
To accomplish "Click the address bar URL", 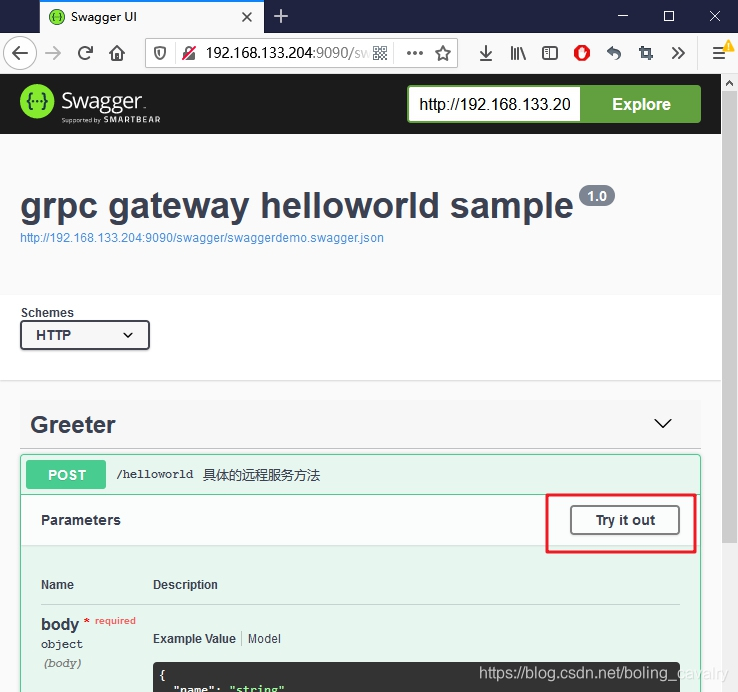I will (x=286, y=53).
